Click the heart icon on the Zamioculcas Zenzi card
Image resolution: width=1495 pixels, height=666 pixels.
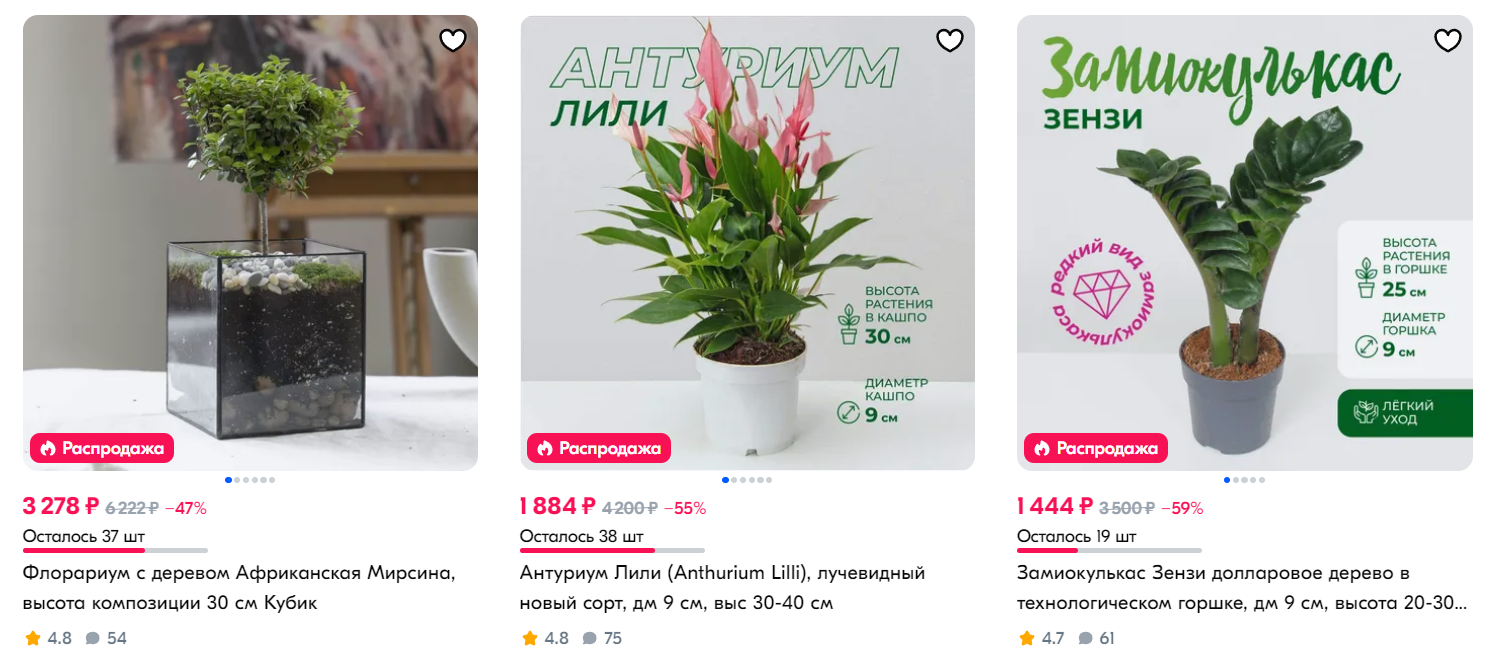pyautogui.click(x=1448, y=41)
